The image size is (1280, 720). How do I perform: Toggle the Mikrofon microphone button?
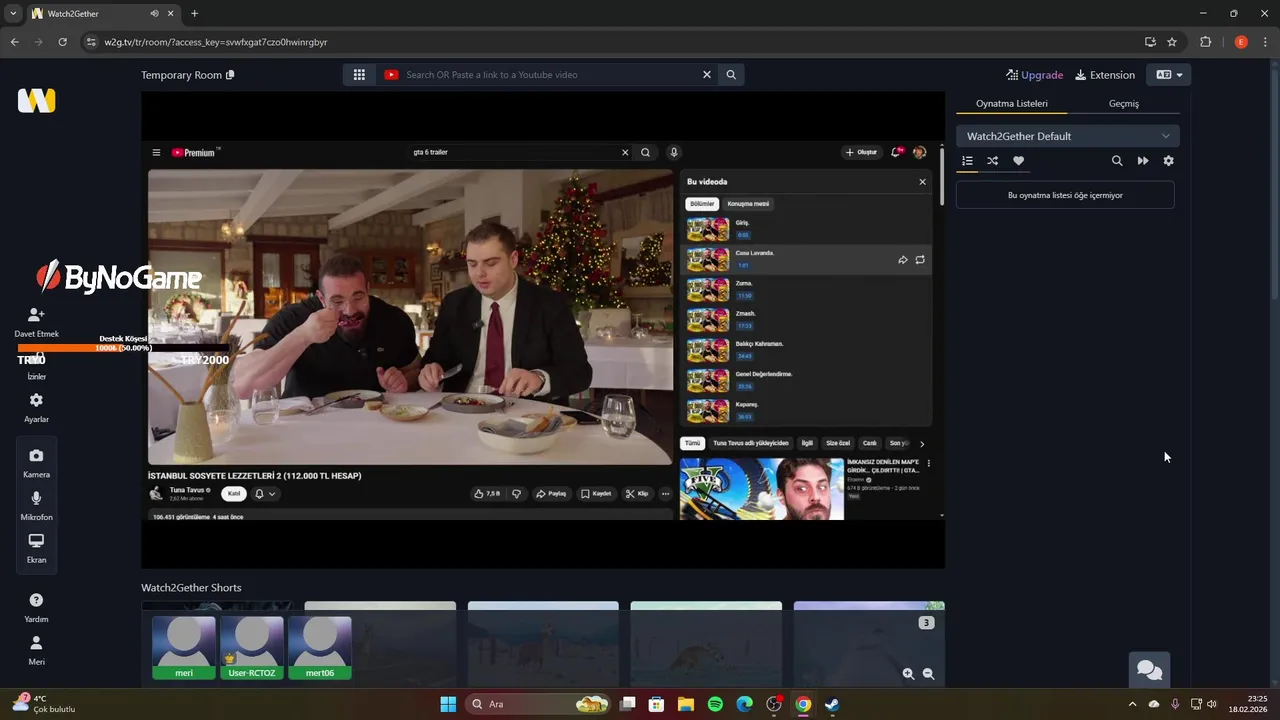(36, 506)
